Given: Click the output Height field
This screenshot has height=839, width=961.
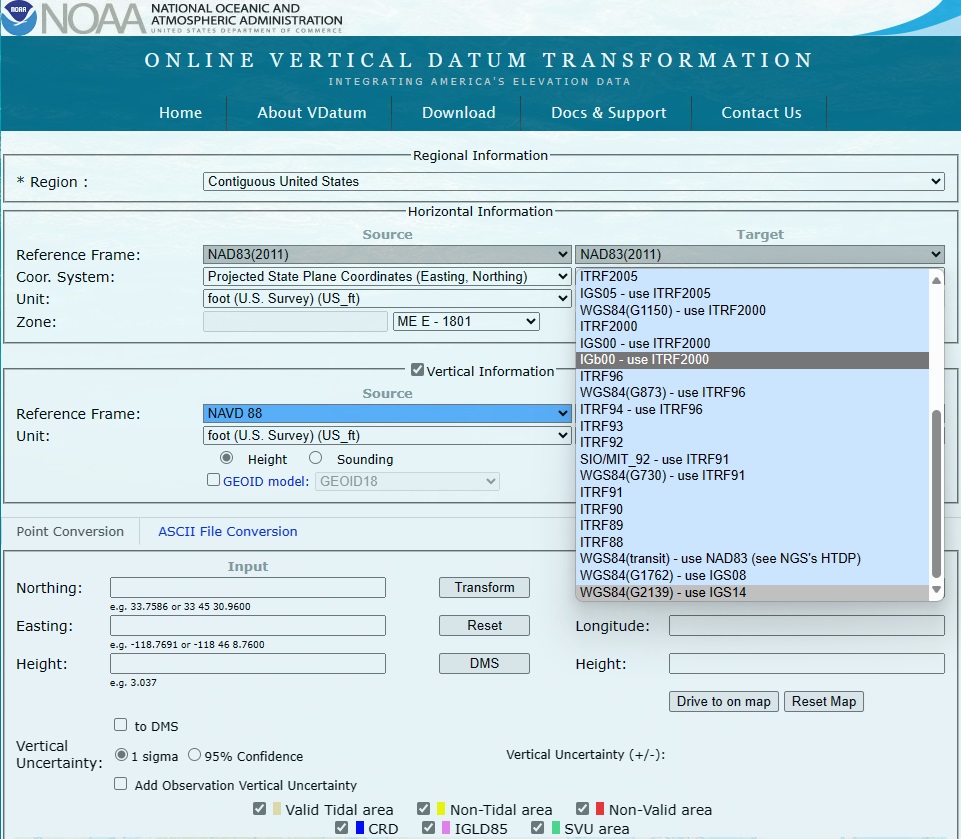Looking at the screenshot, I should coord(807,663).
